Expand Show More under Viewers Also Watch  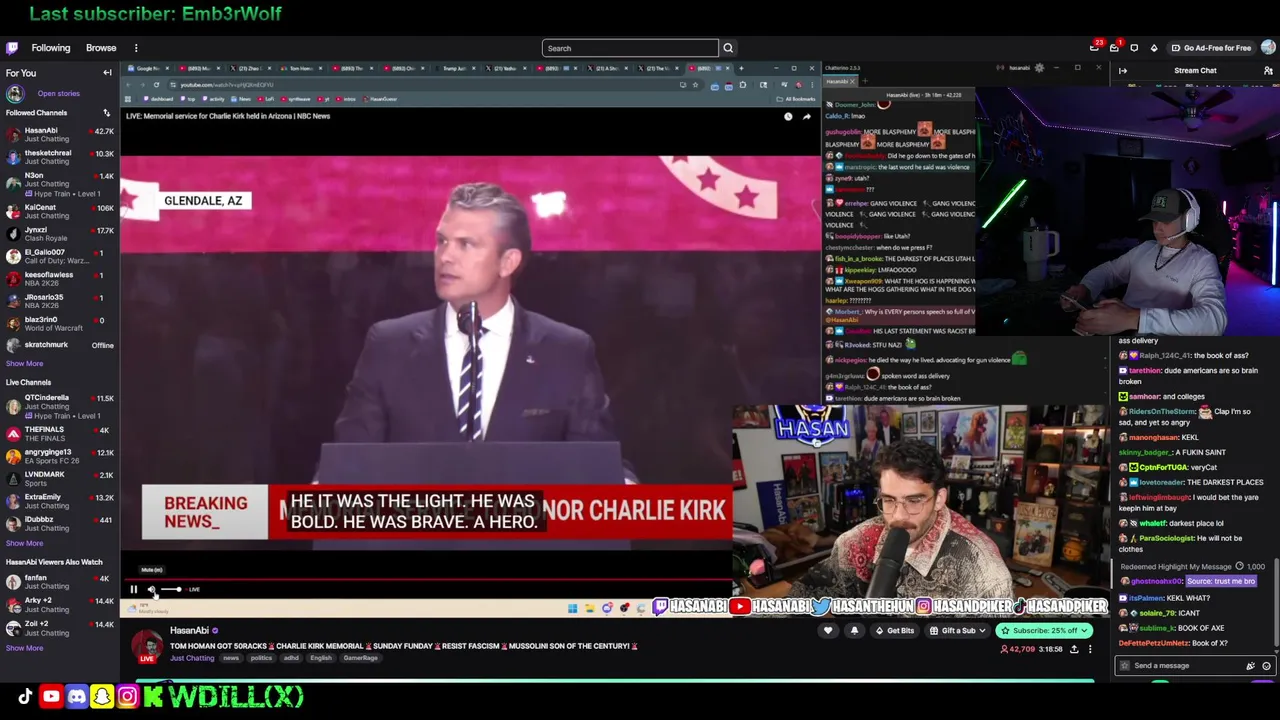[24, 648]
